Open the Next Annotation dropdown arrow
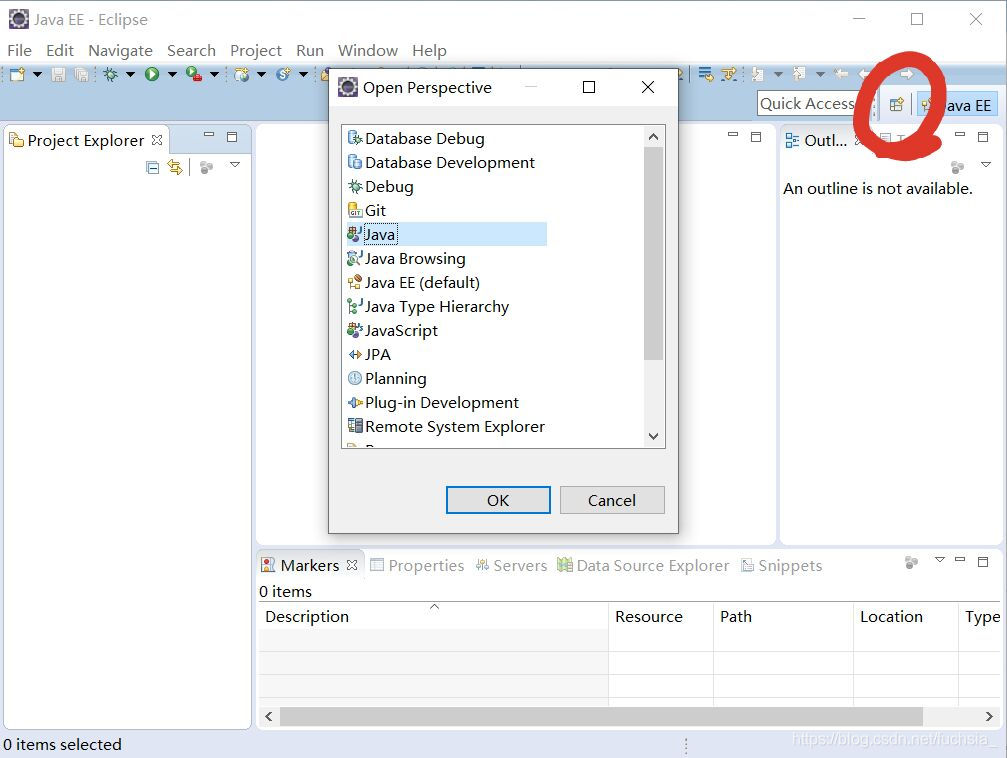The width and height of the screenshot is (1007, 758). [x=778, y=75]
